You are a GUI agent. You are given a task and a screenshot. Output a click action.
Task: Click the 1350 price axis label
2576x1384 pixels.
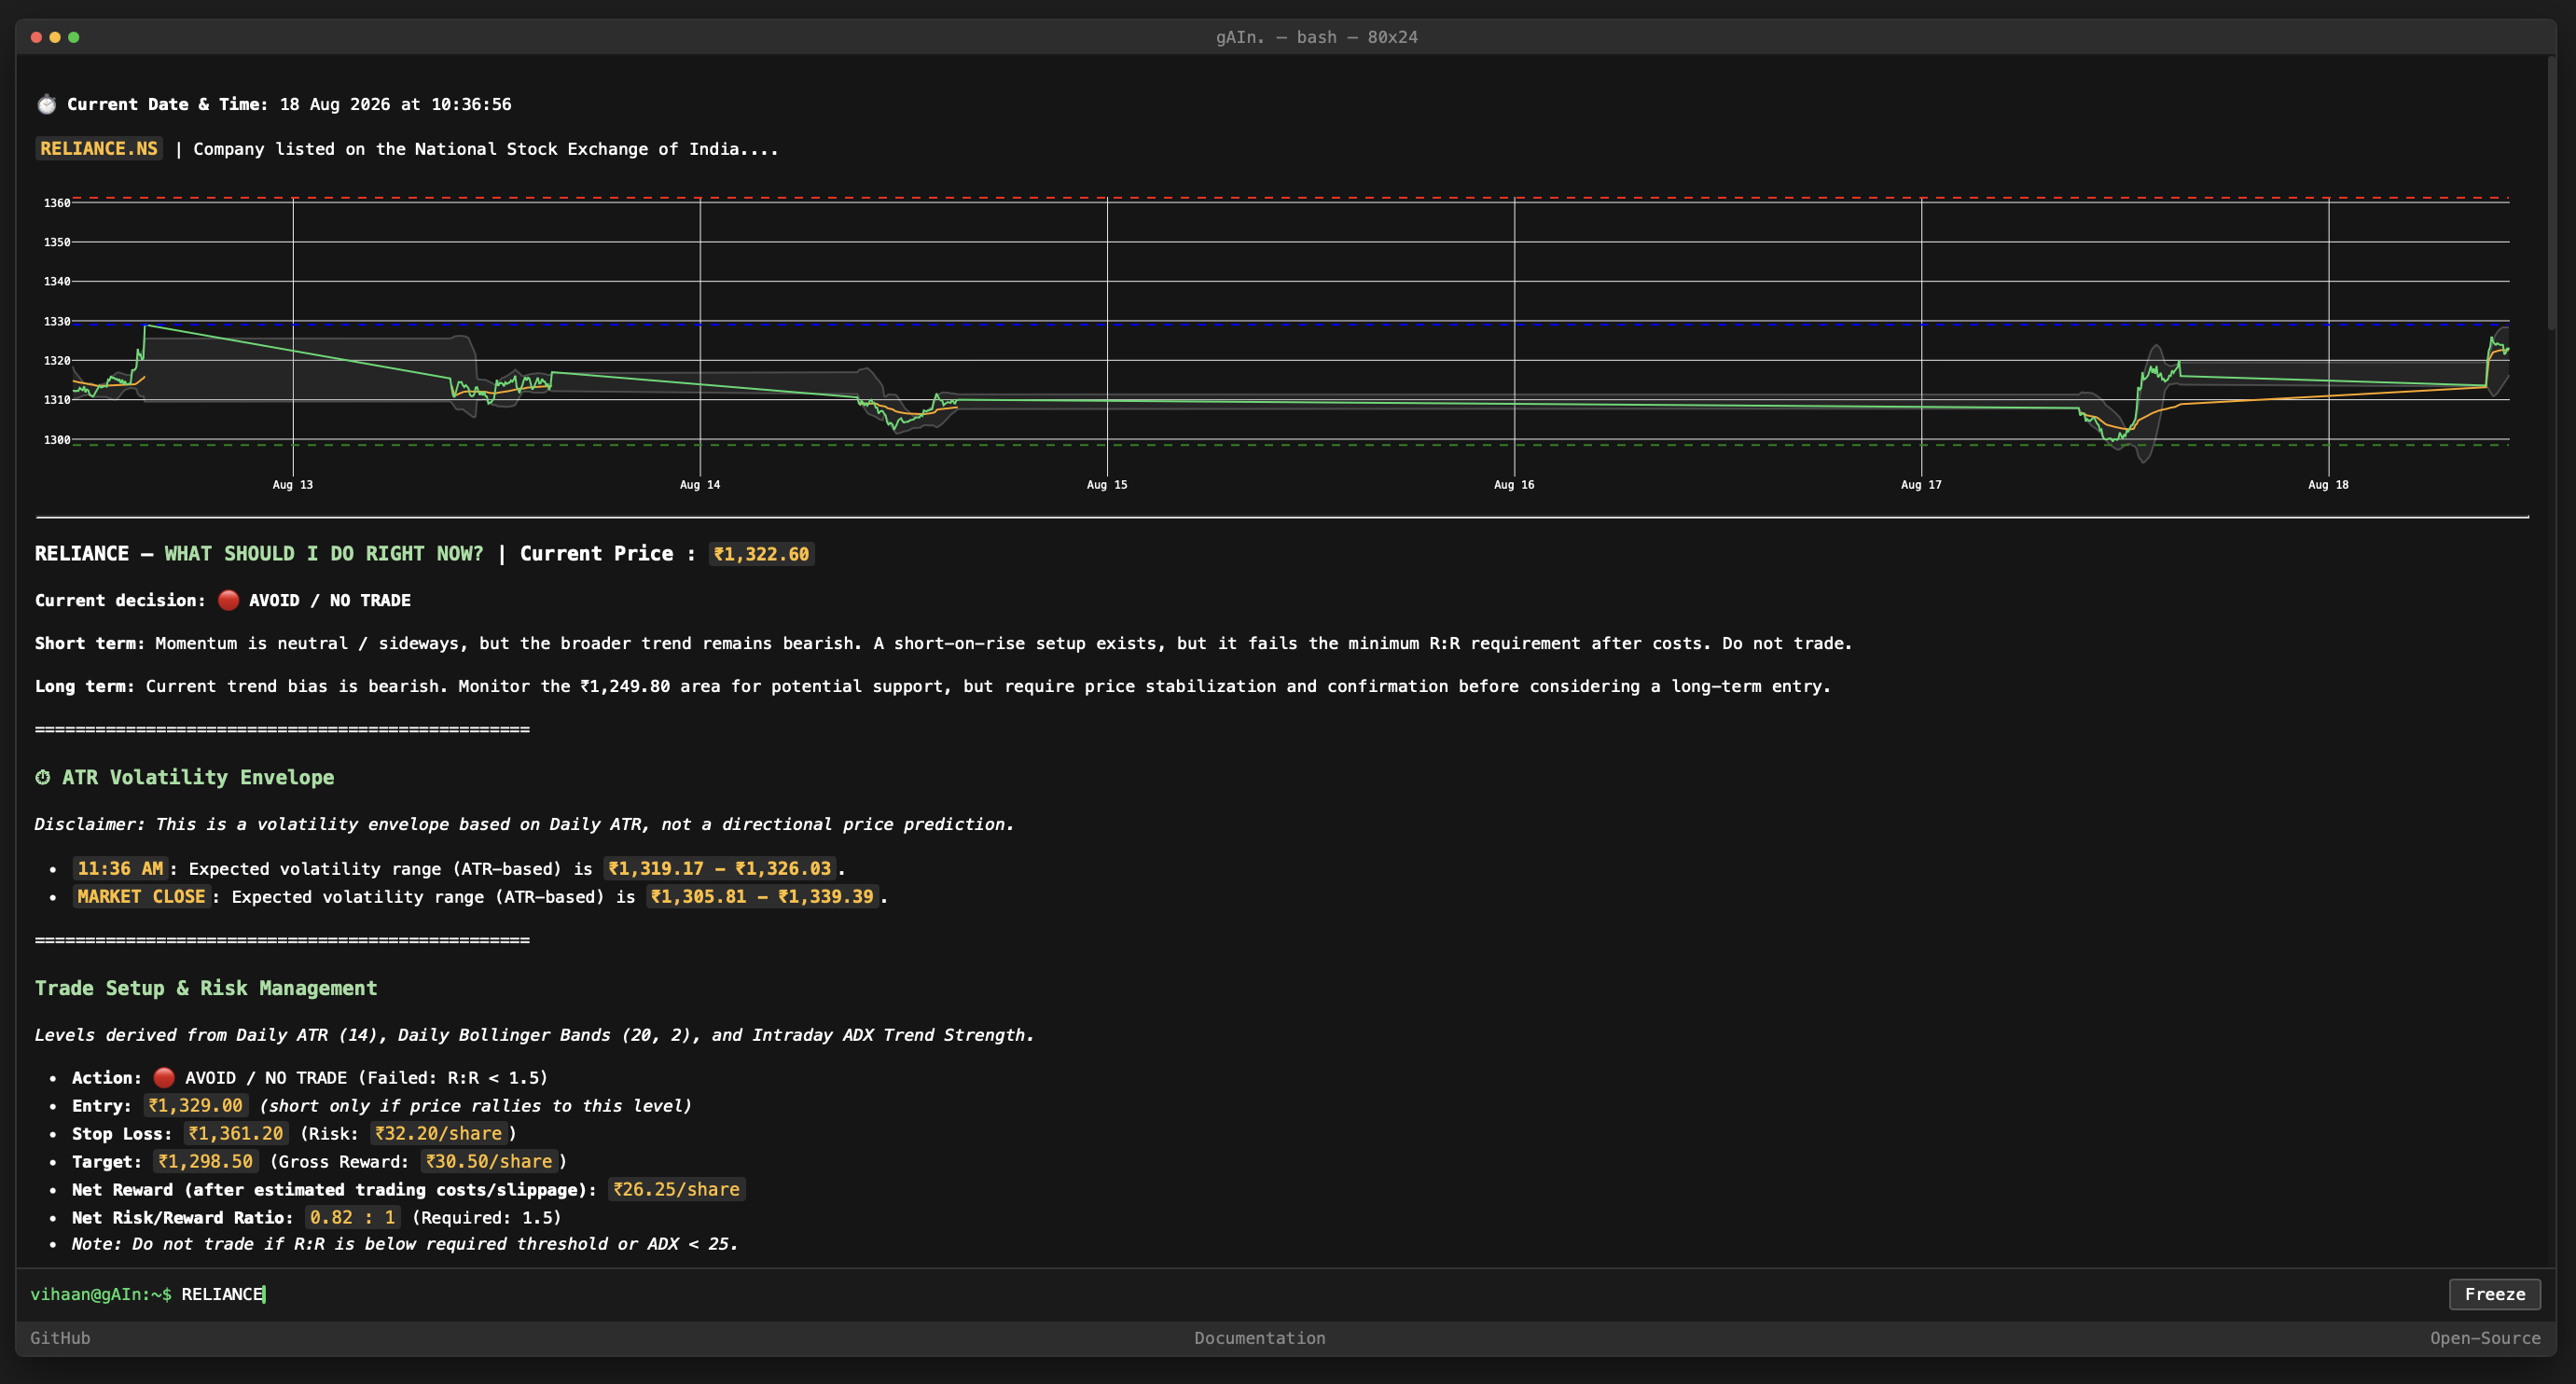(x=57, y=242)
